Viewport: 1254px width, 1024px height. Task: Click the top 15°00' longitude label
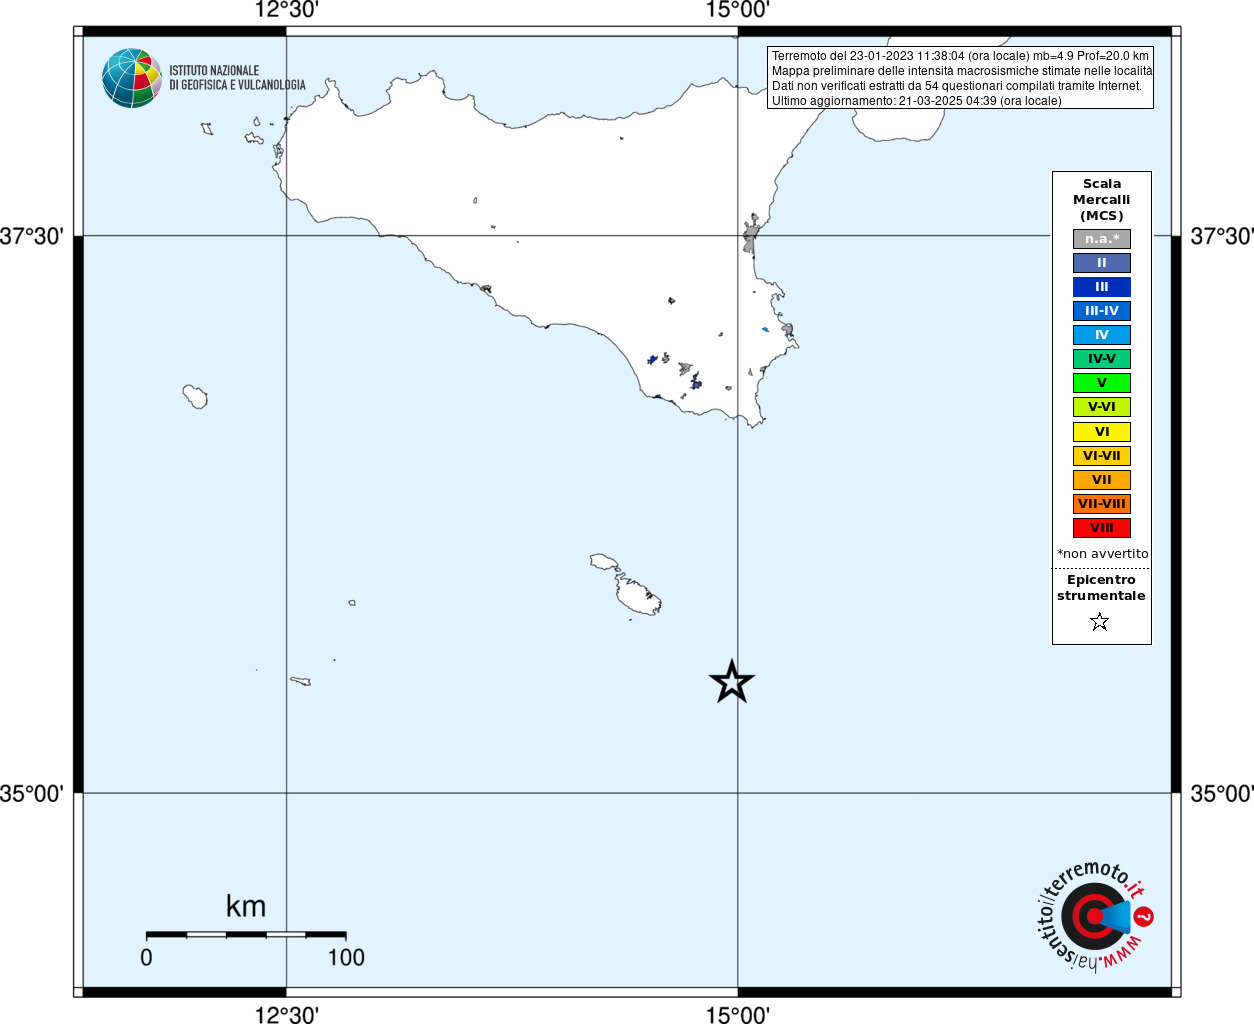tap(738, 10)
